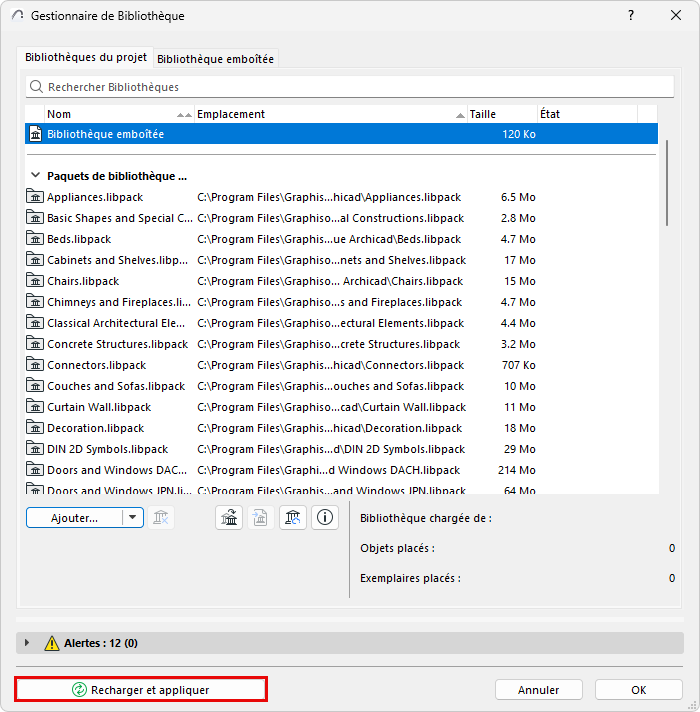Viewport: 700px width, 712px height.
Task: Select the Bibliothèque emboîtée row in the list
Action: 341,134
